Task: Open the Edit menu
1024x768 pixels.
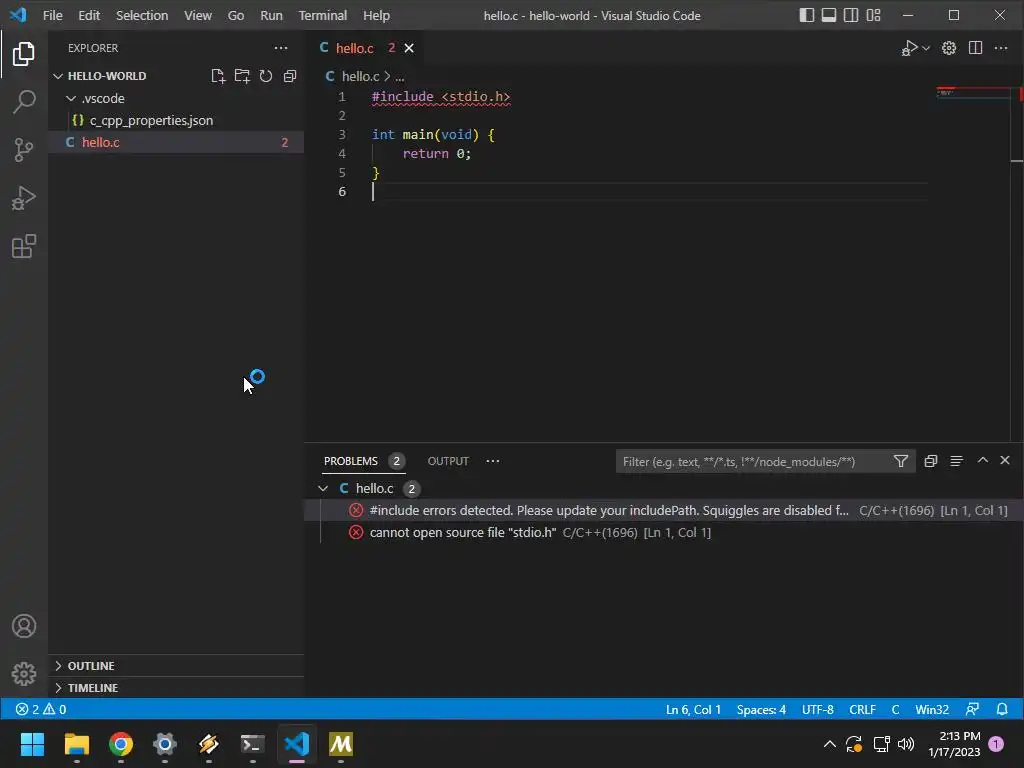Action: click(89, 15)
